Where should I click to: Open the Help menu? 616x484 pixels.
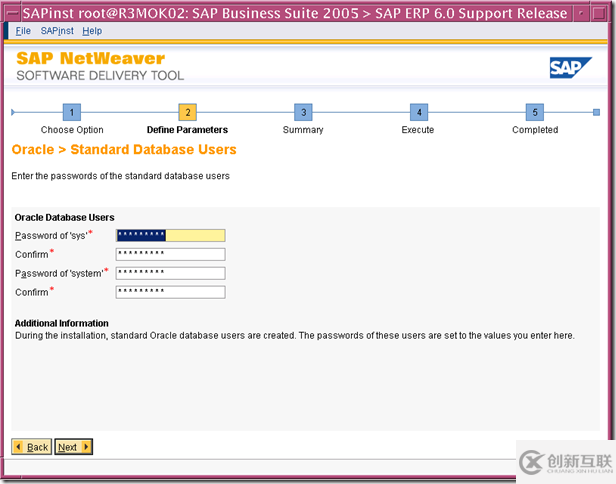click(x=92, y=31)
